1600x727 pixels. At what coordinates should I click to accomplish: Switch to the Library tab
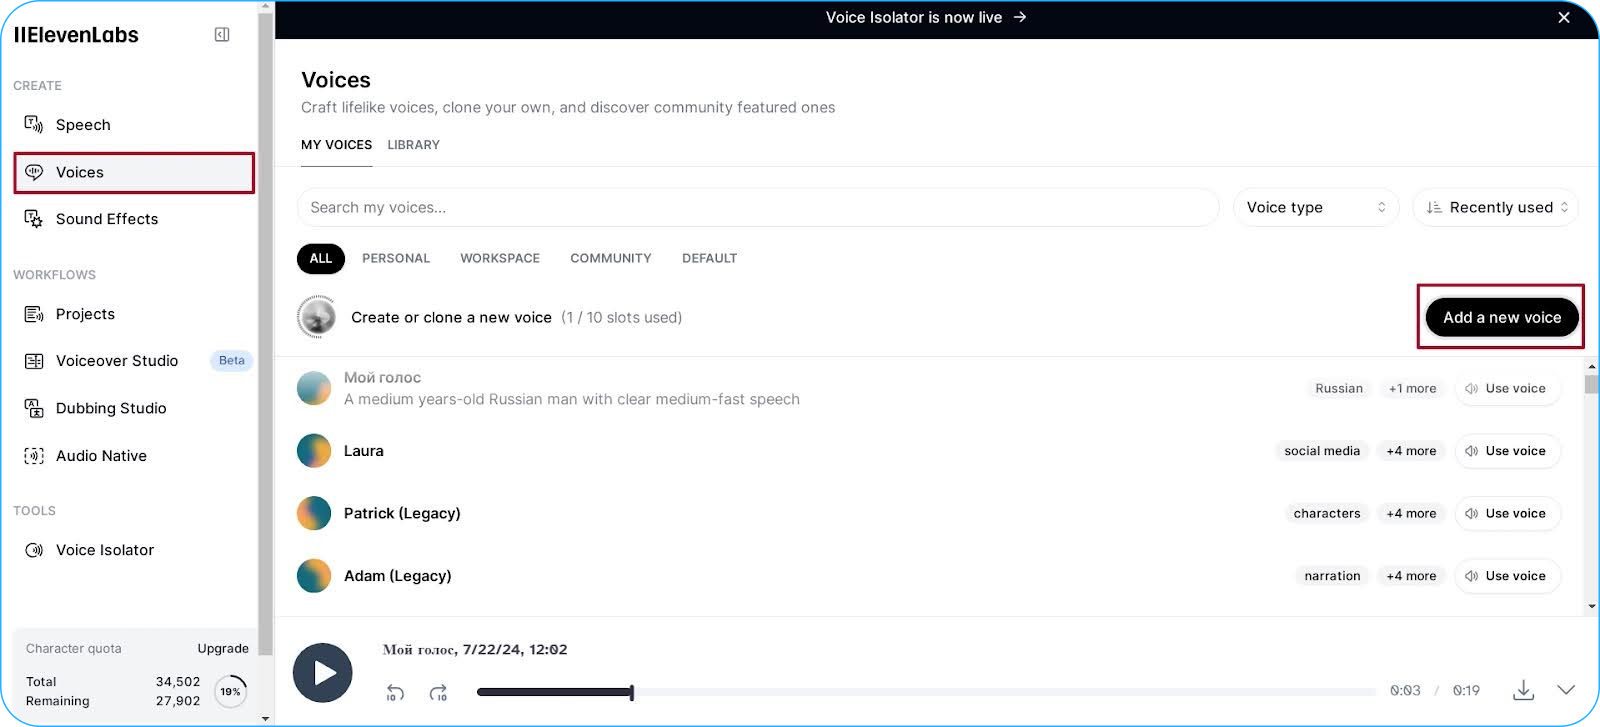coord(414,145)
